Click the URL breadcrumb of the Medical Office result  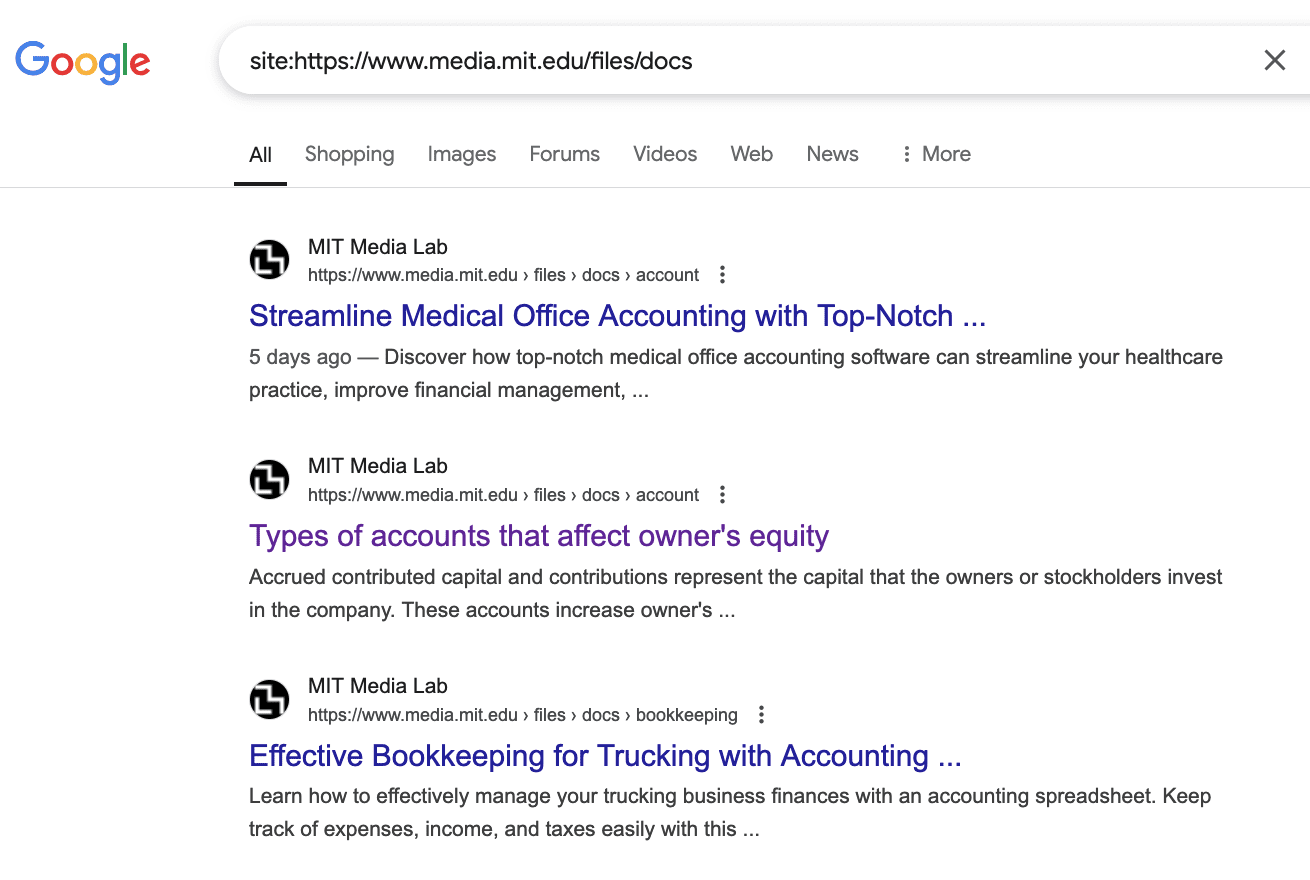click(x=503, y=275)
